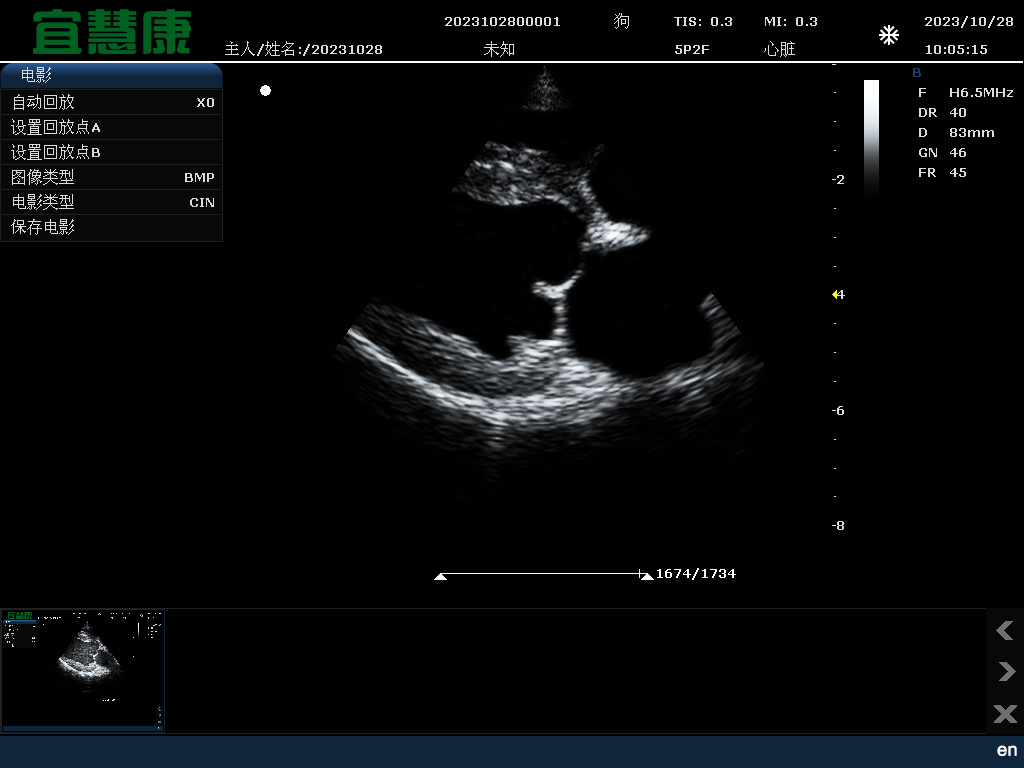This screenshot has width=1024, height=768.
Task: Click the white probe orientation dot
Action: [x=265, y=91]
